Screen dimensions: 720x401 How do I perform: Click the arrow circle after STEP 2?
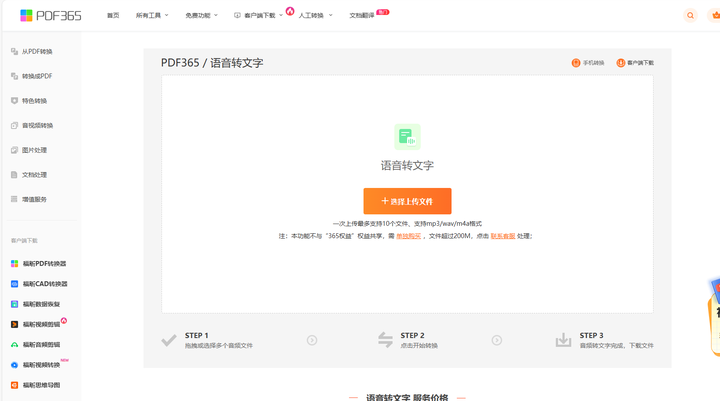(x=496, y=340)
